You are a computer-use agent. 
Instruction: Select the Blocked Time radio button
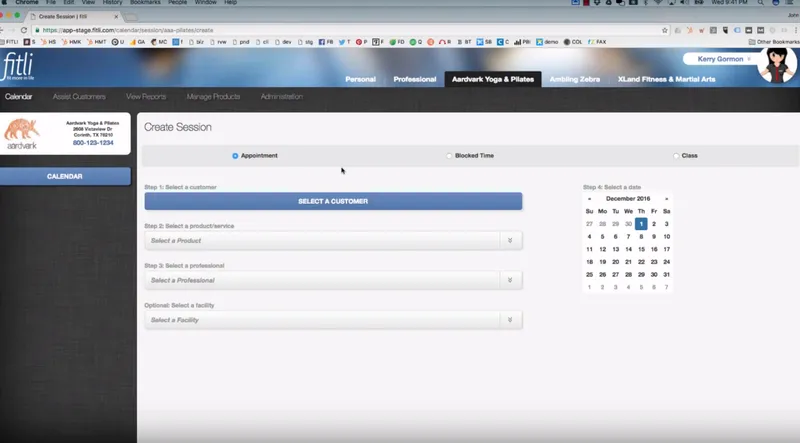pyautogui.click(x=449, y=156)
